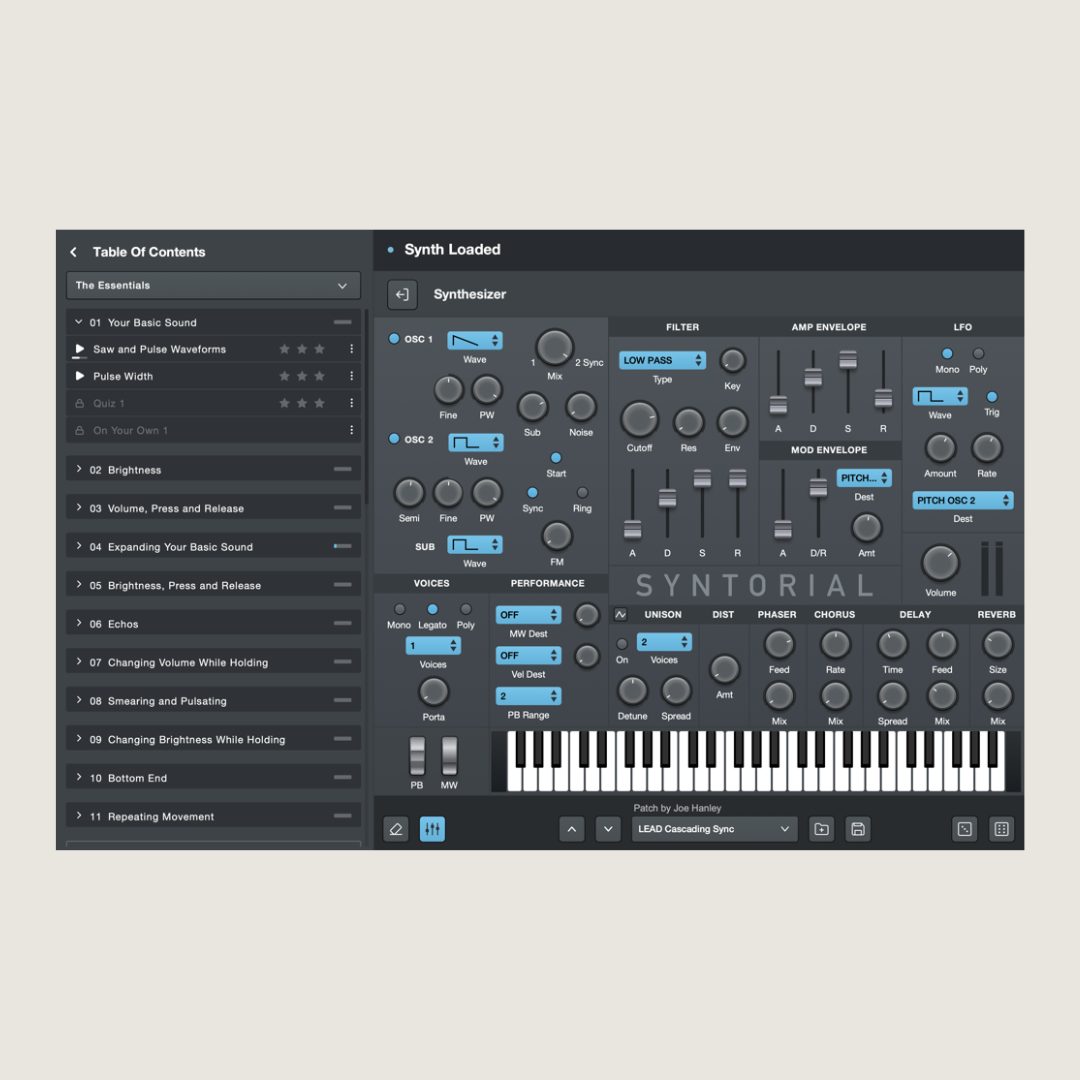1080x1080 pixels.
Task: Click the grid keypad icon at bottom right
Action: pos(1001,829)
